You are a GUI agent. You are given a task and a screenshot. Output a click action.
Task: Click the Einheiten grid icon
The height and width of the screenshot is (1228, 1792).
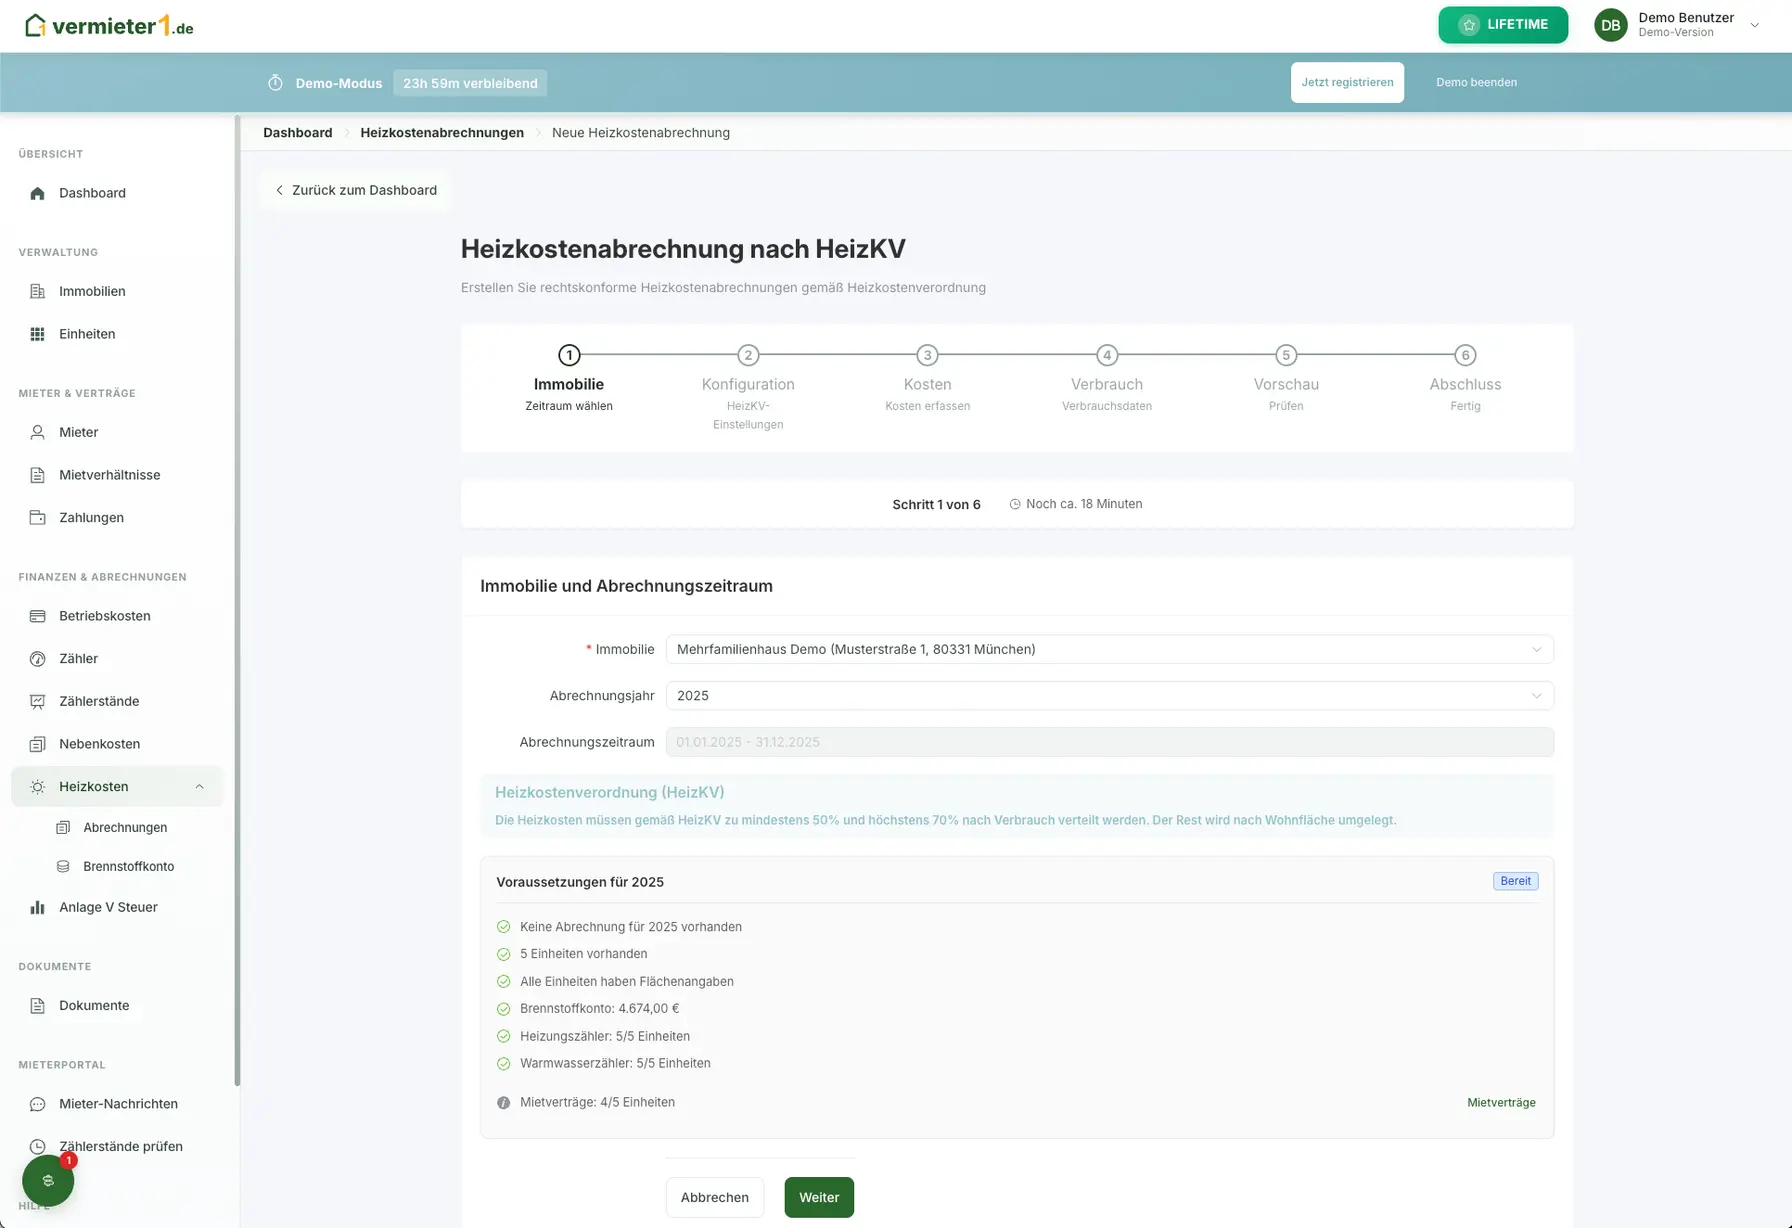37,334
